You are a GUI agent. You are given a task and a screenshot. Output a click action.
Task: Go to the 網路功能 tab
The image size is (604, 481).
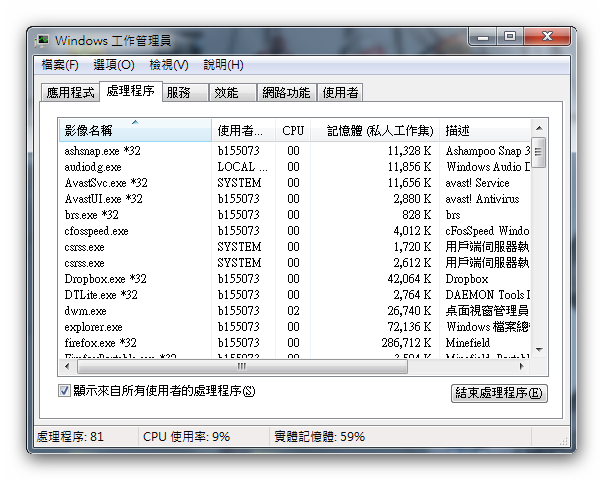(287, 92)
